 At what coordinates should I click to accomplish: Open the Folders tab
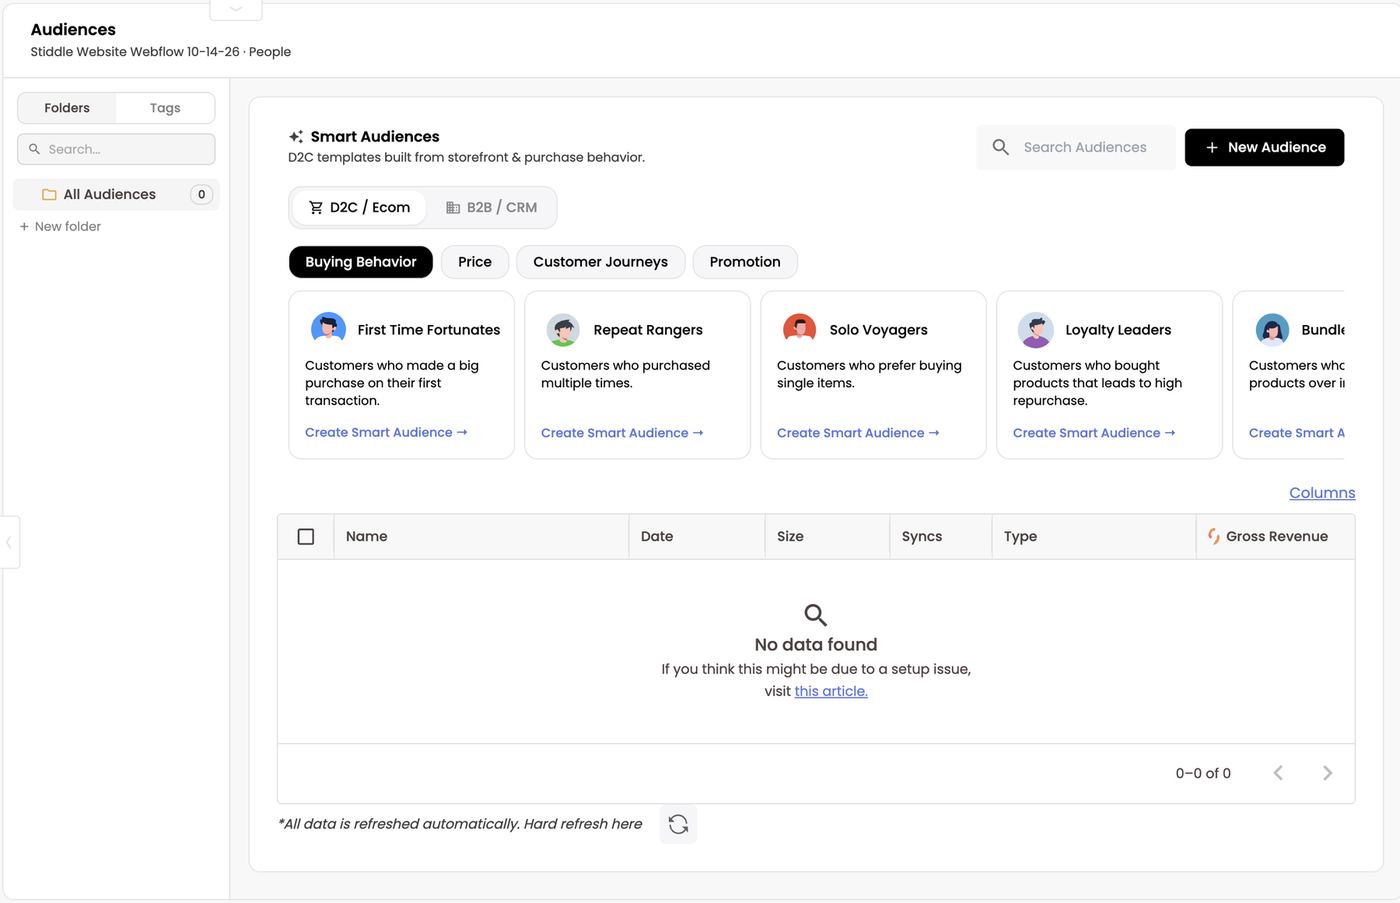(67, 108)
